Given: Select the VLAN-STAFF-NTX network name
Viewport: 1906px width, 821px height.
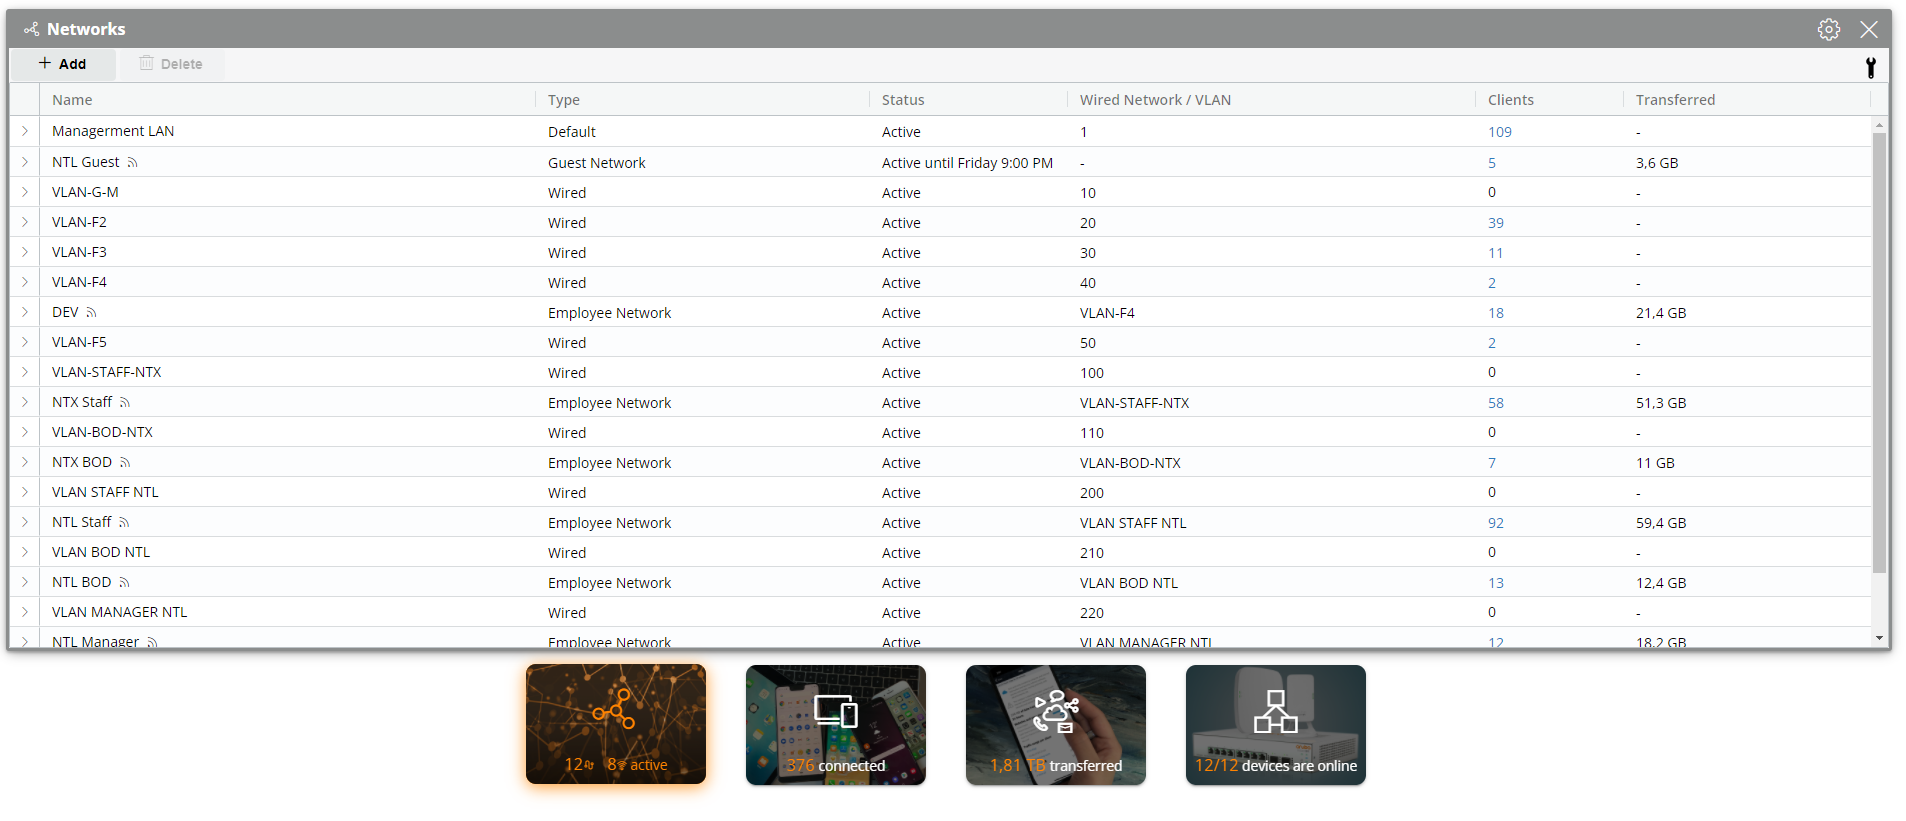Looking at the screenshot, I should (106, 372).
